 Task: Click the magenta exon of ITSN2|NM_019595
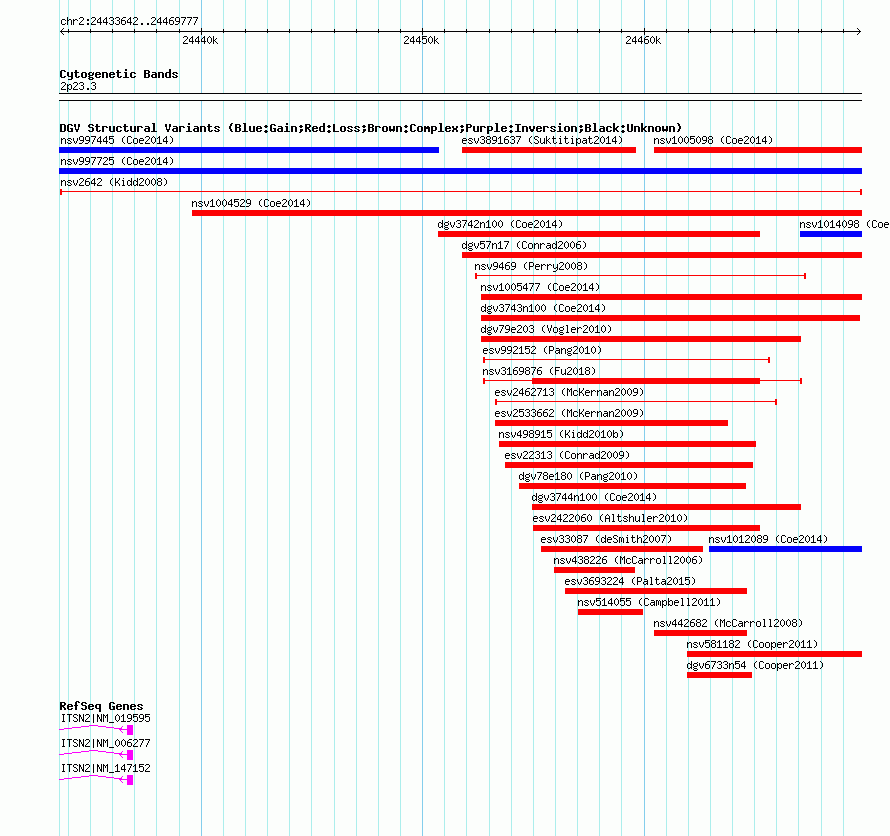pos(130,730)
